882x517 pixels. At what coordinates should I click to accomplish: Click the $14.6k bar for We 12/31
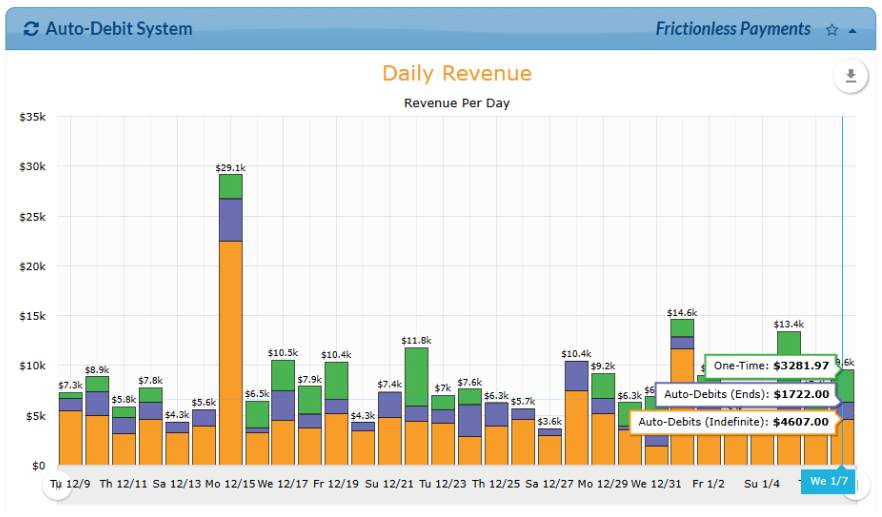(682, 392)
